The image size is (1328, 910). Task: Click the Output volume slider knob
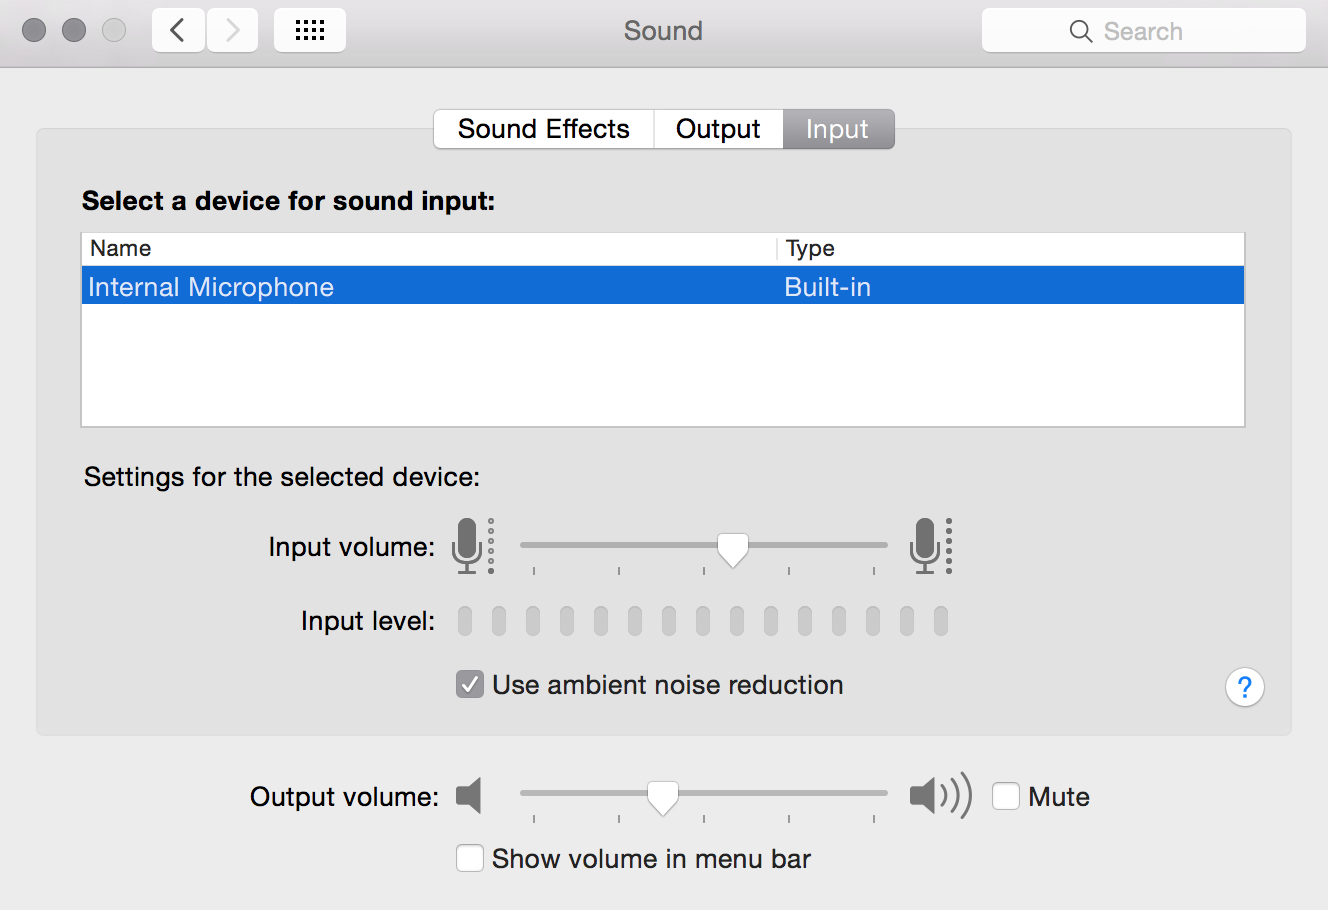click(x=663, y=798)
